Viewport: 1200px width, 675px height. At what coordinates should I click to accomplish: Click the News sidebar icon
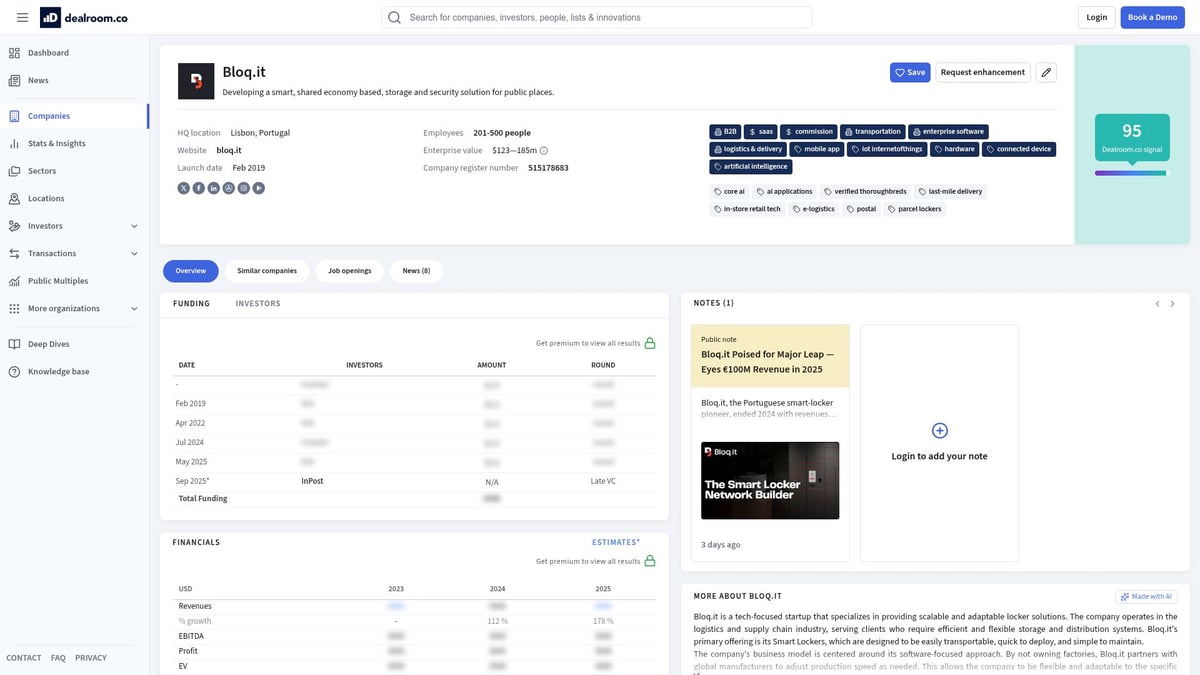15,80
